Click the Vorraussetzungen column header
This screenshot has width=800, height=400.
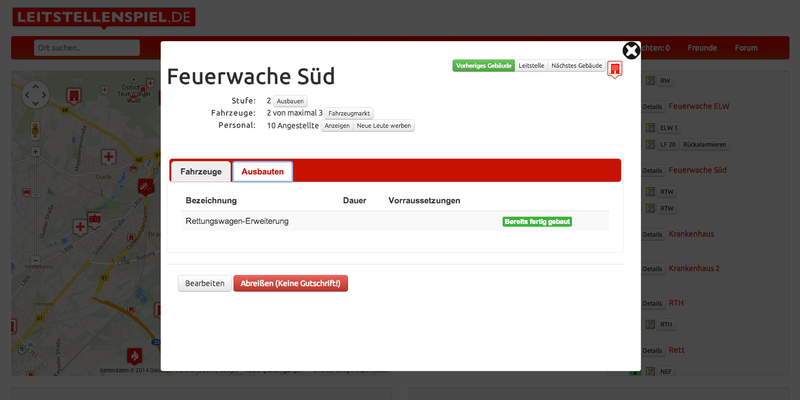pyautogui.click(x=424, y=201)
